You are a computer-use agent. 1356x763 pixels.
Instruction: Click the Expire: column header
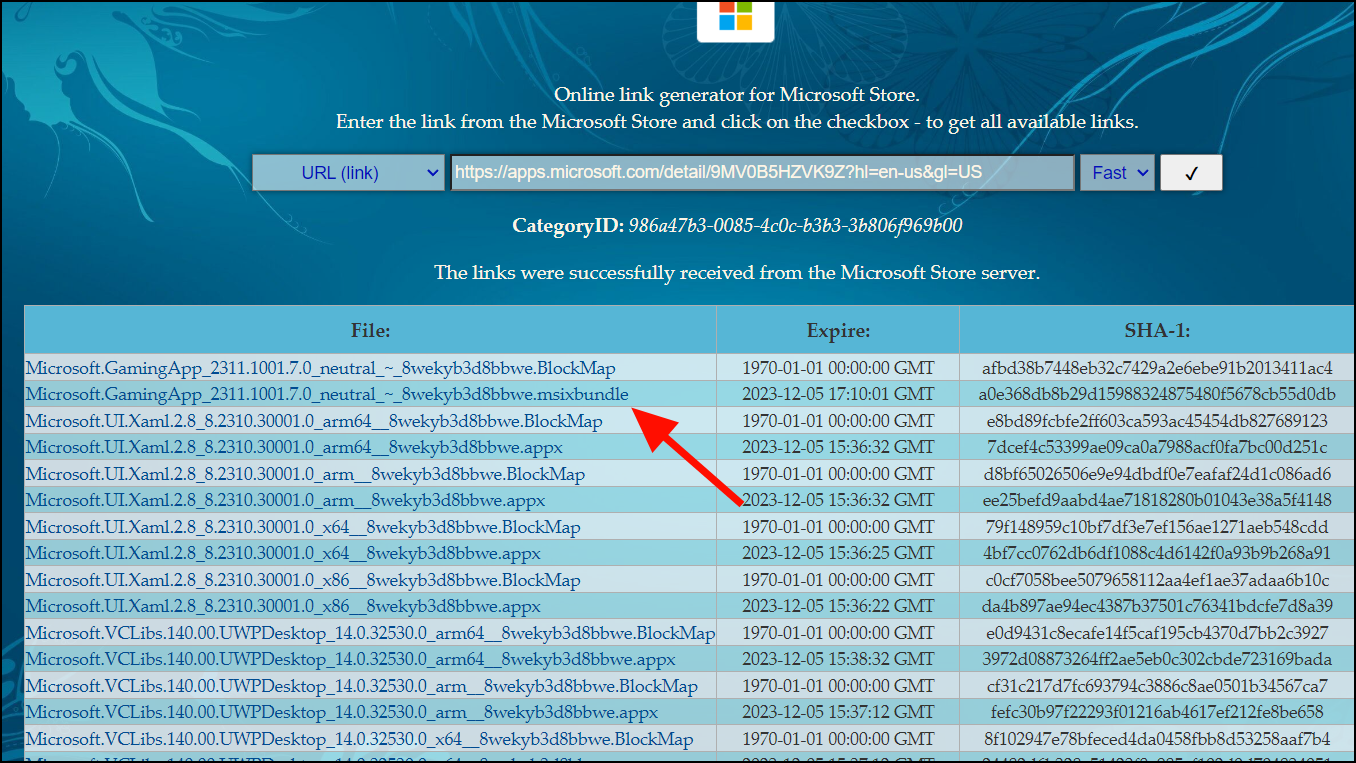point(838,330)
